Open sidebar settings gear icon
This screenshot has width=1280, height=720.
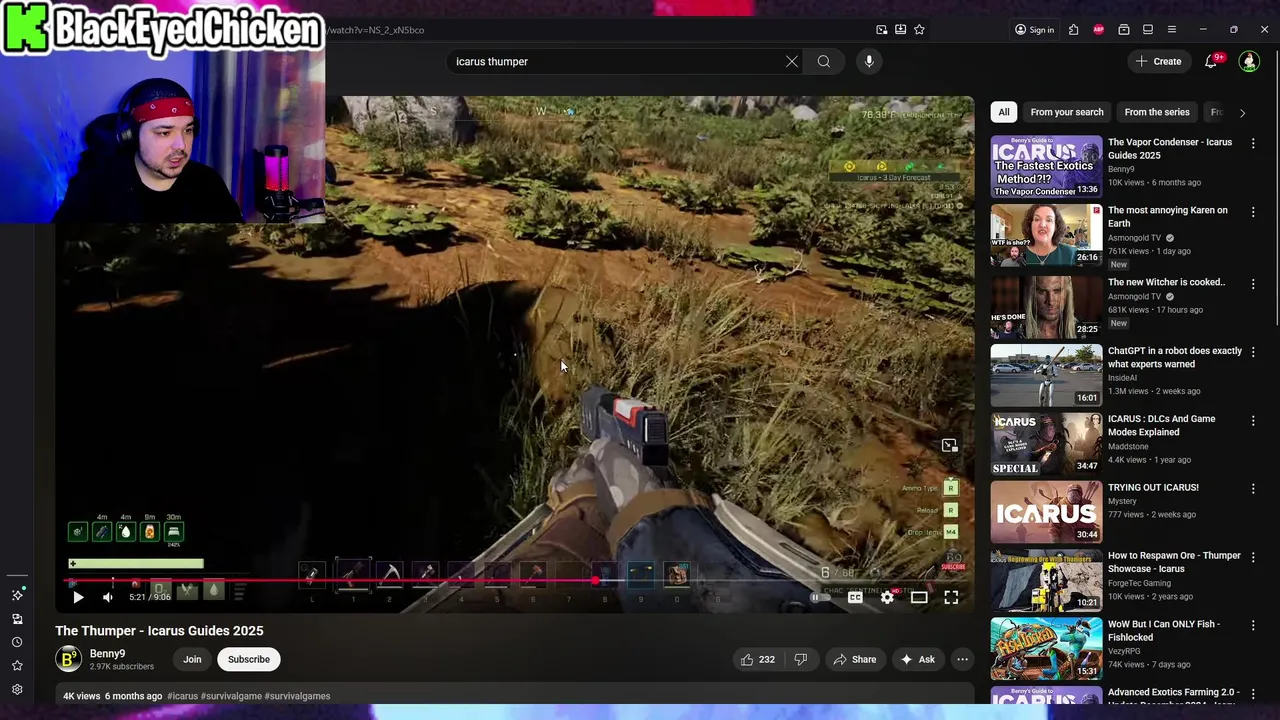17,690
